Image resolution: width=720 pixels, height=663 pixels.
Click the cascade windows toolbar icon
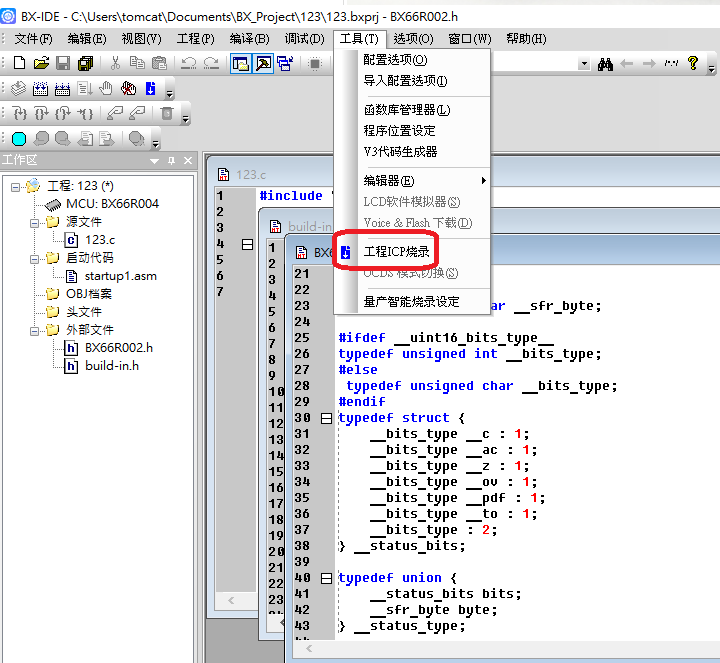coord(285,63)
